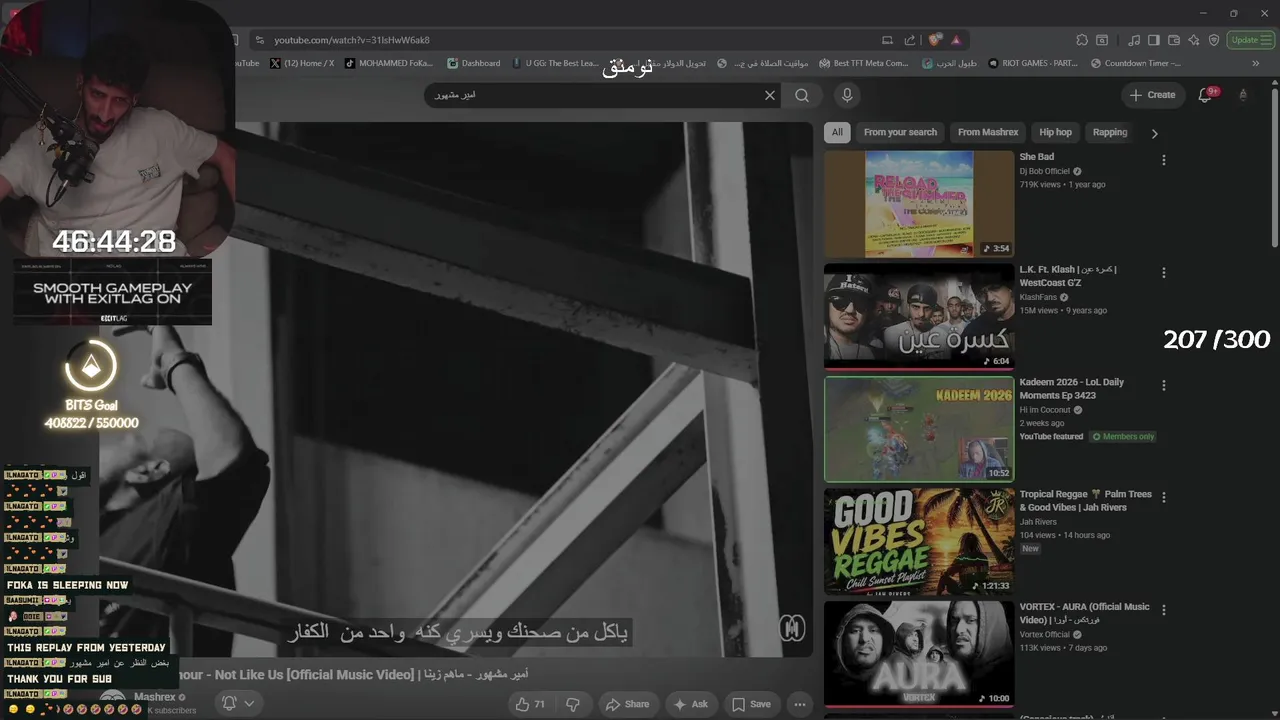Screen dimensions: 1280x720
Task: Open the VORTEX - AURA video thumbnail
Action: pos(919,654)
